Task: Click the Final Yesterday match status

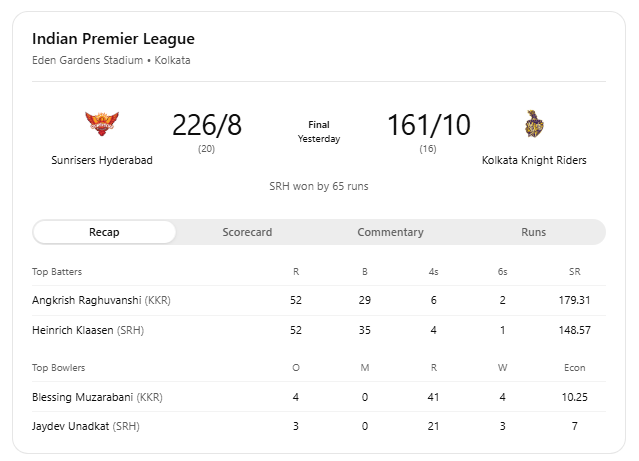Action: click(x=319, y=132)
